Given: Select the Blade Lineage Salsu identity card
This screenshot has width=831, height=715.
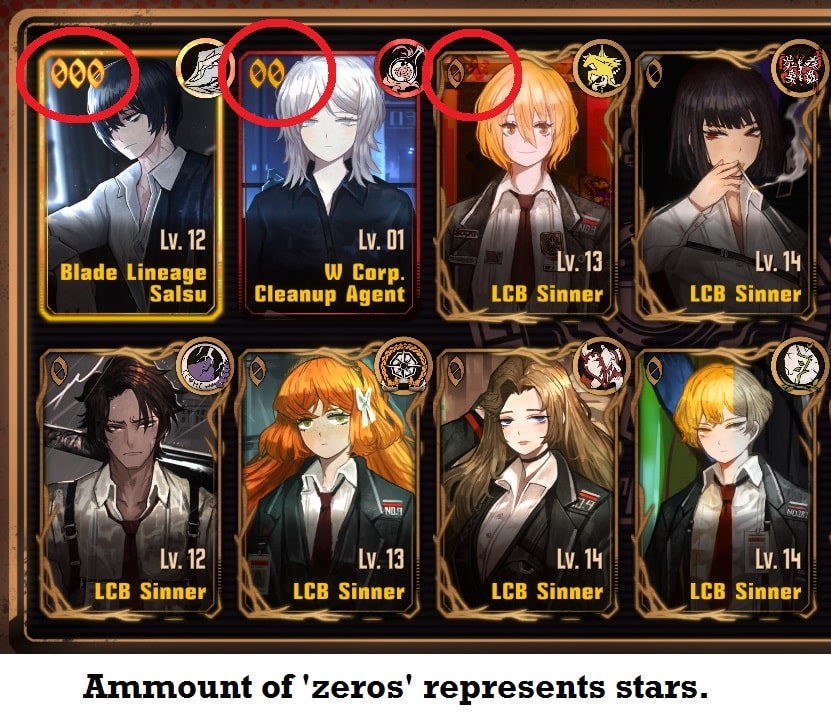Looking at the screenshot, I should tap(130, 184).
